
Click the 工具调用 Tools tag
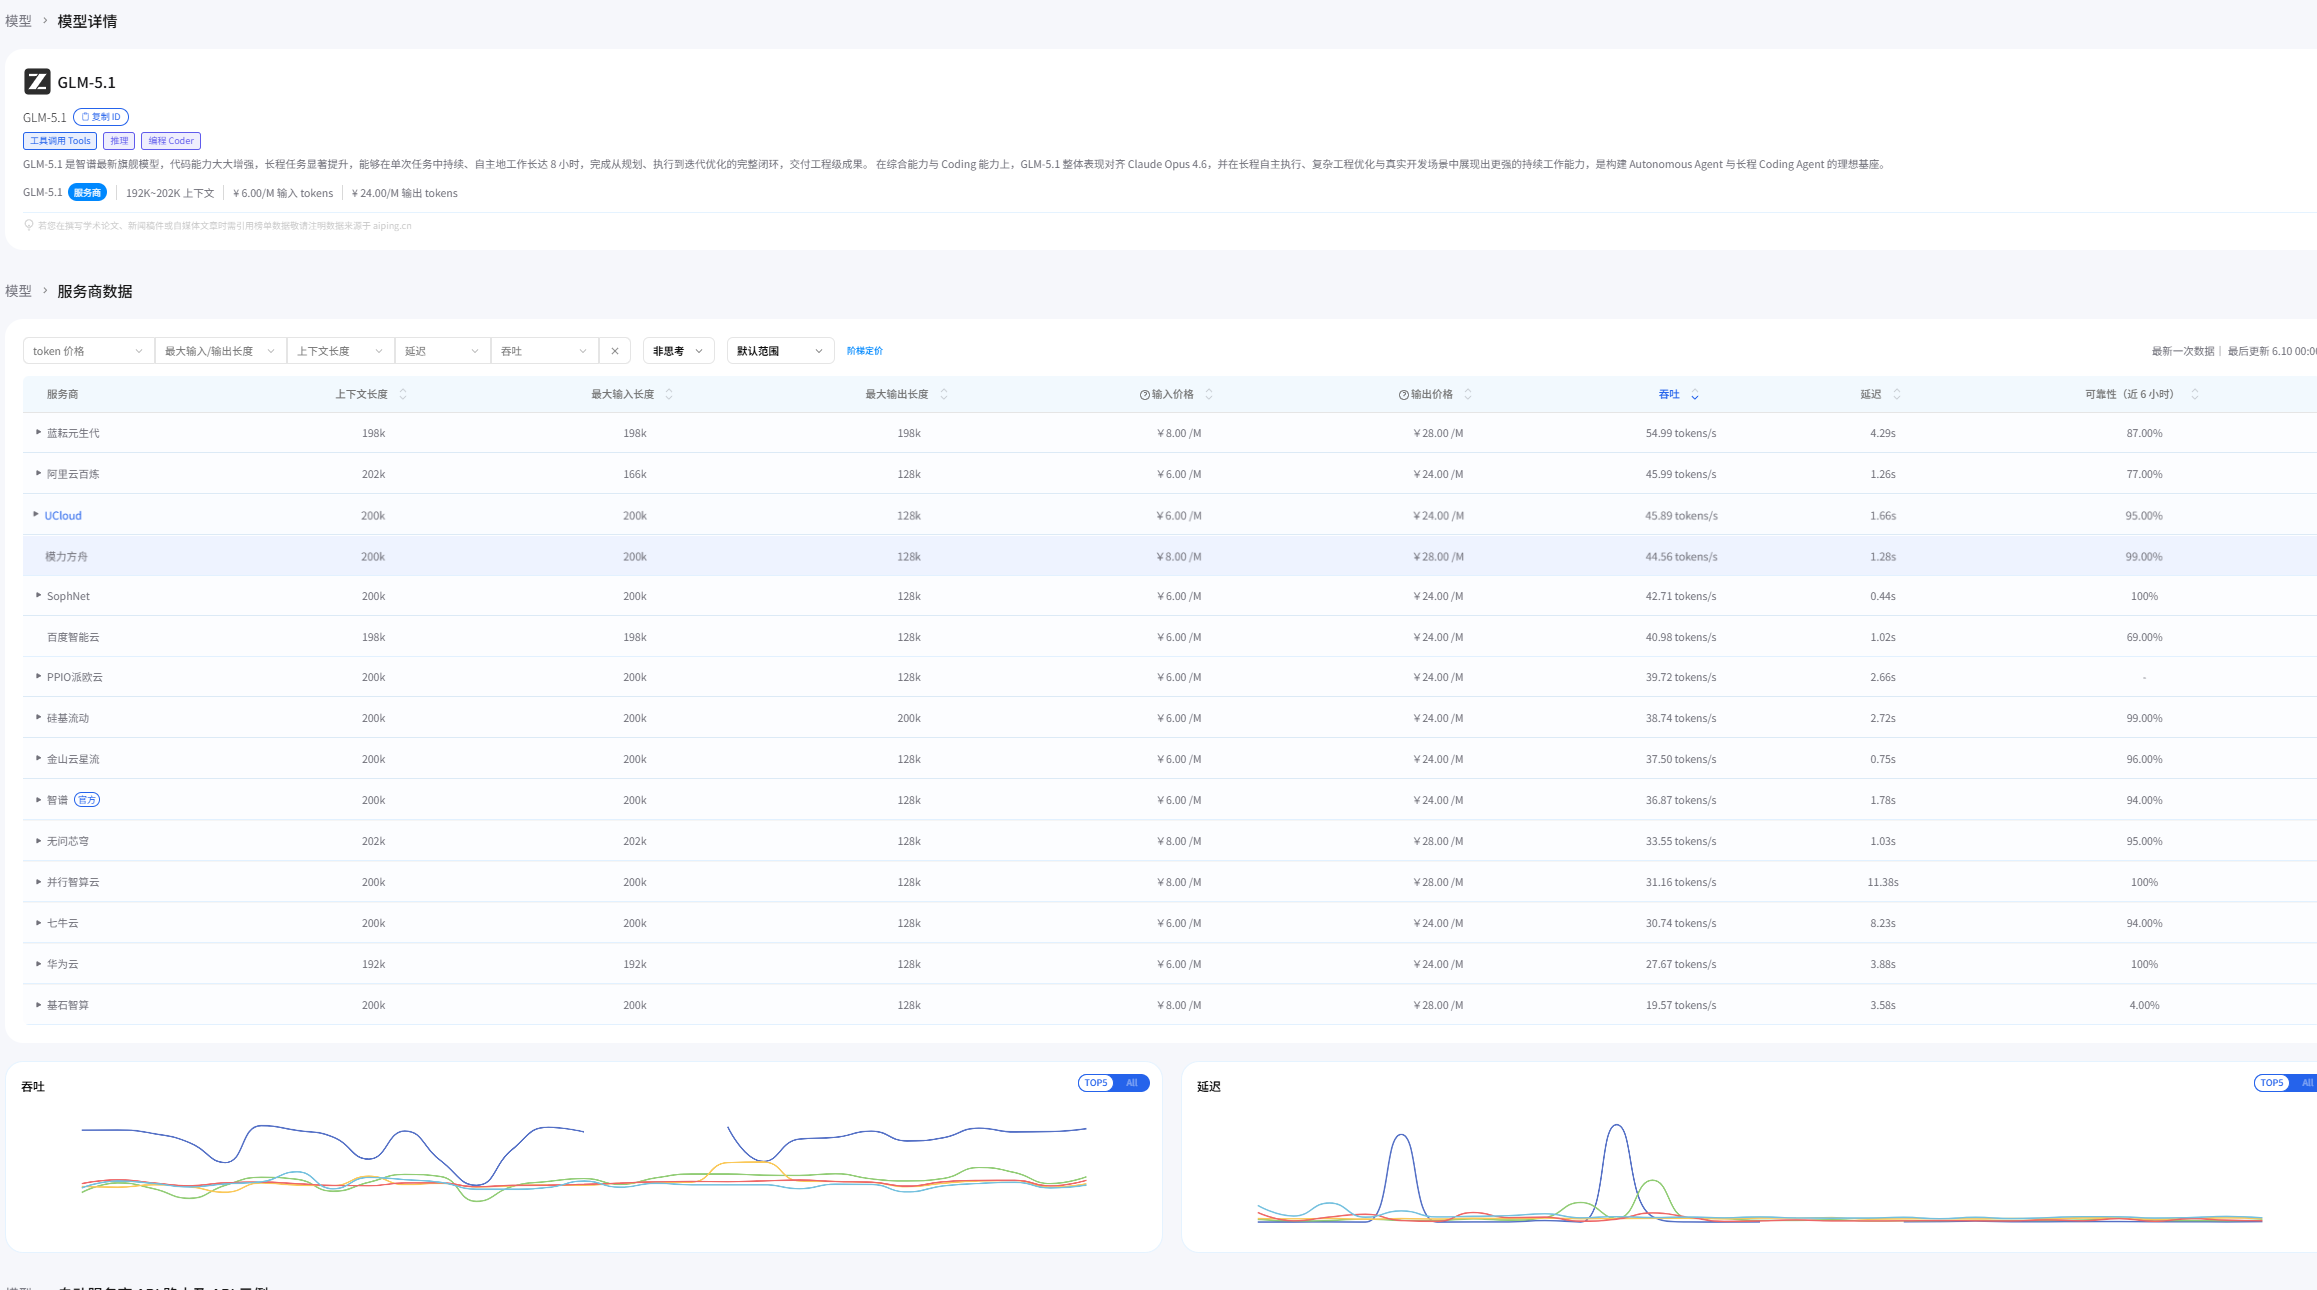click(x=60, y=141)
